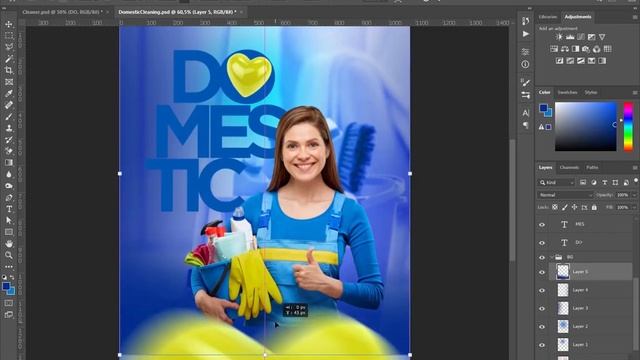Select the Blur tool

click(x=9, y=174)
